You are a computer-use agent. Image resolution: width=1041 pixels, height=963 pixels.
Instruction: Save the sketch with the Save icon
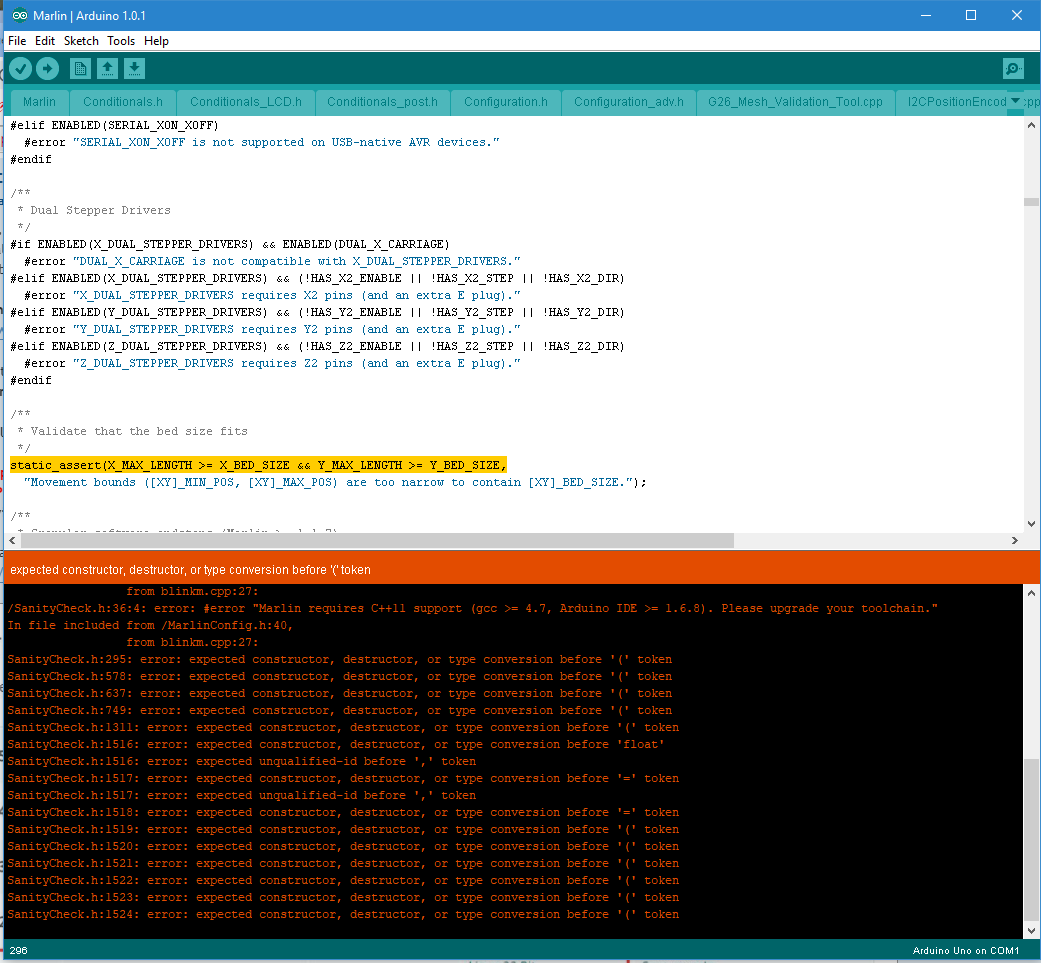point(134,68)
